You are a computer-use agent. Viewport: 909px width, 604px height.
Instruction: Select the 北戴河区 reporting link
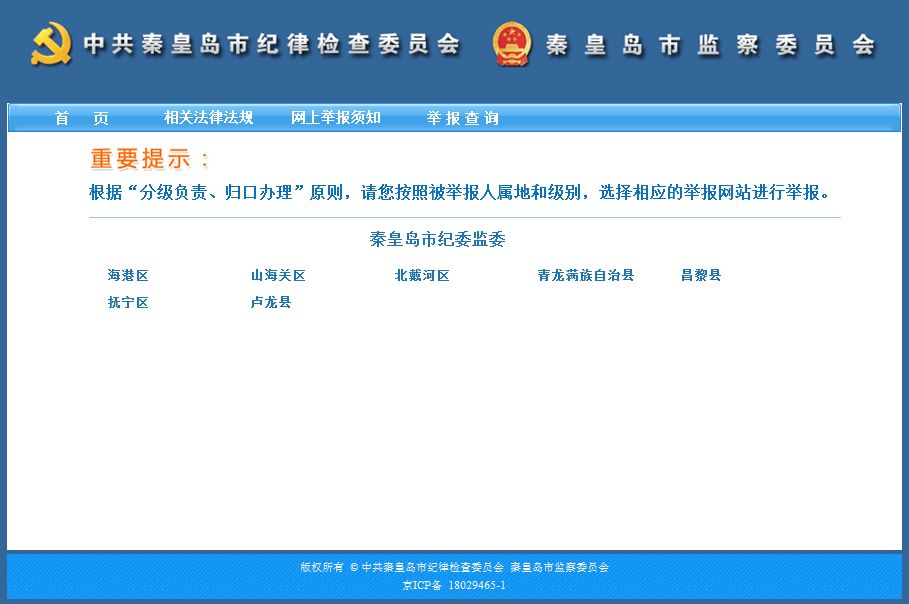coord(422,275)
